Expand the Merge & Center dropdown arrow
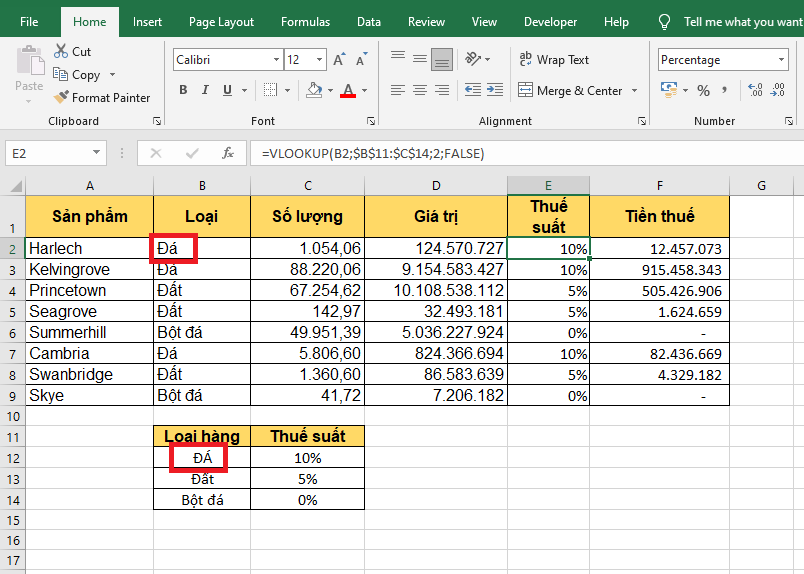The width and height of the screenshot is (804, 574). pos(632,91)
